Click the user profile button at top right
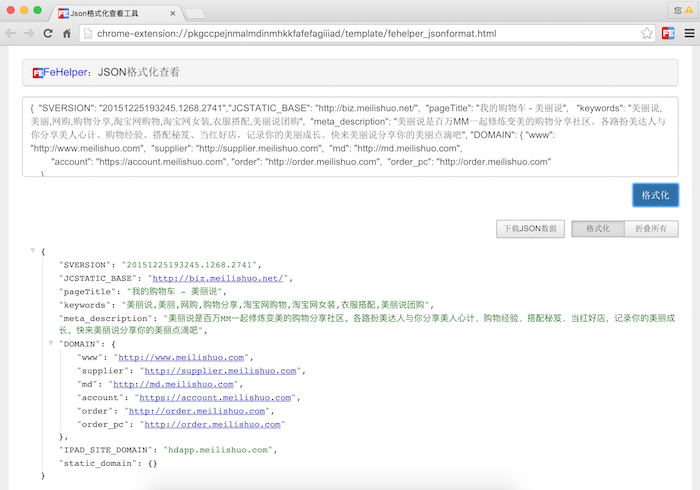The height and width of the screenshot is (490, 700). (683, 10)
